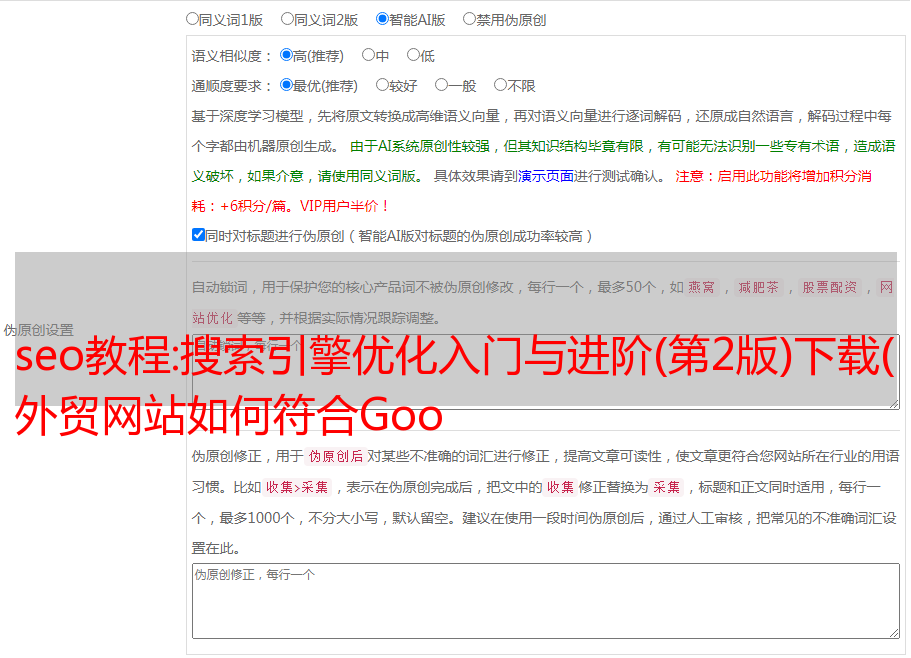911x658 pixels.
Task: Click the 伪原创设置 section label
Action: pos(38,330)
